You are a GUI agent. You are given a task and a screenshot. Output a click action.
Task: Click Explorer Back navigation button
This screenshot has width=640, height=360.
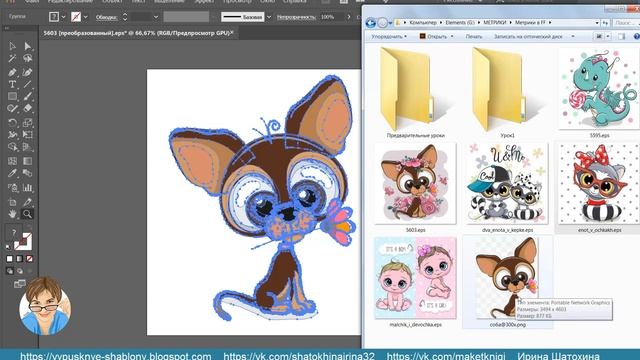click(x=371, y=23)
